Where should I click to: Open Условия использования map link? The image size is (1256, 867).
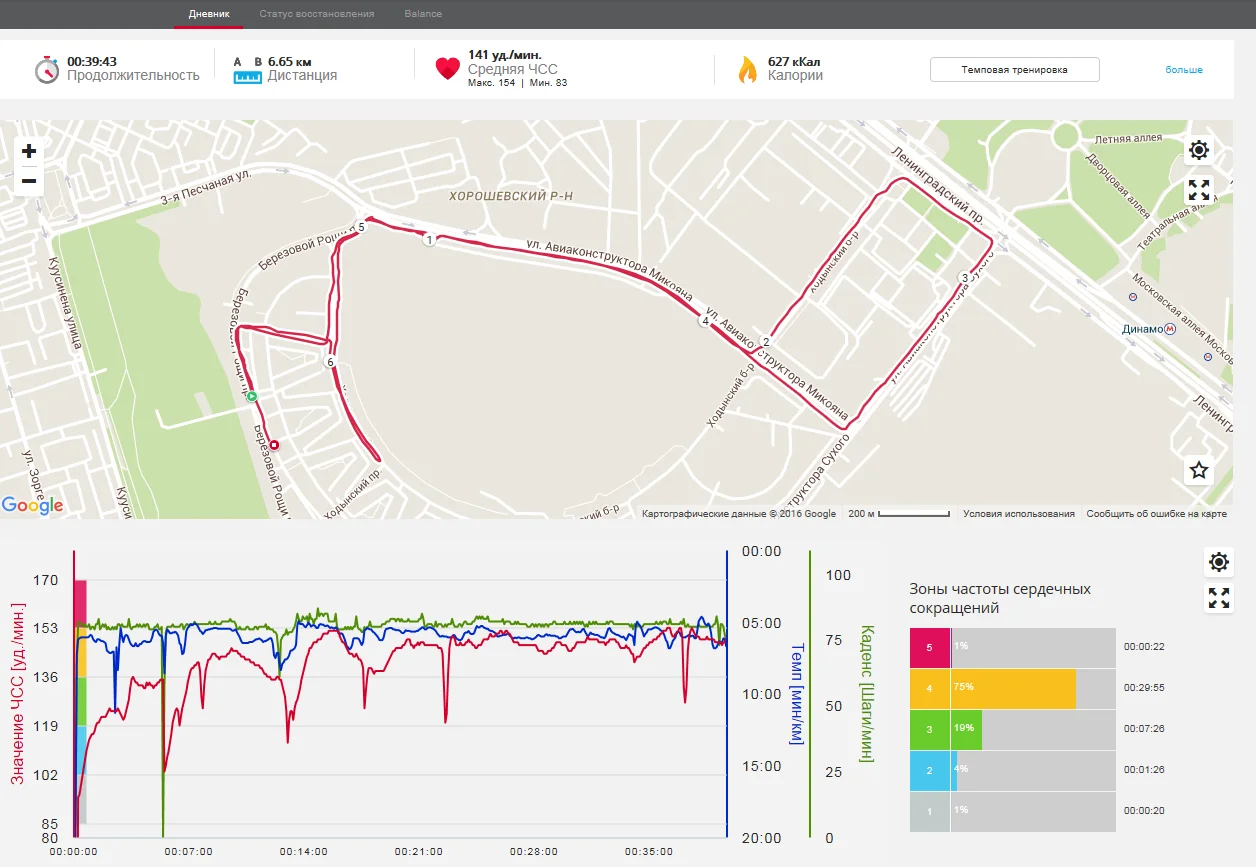pyautogui.click(x=1018, y=514)
